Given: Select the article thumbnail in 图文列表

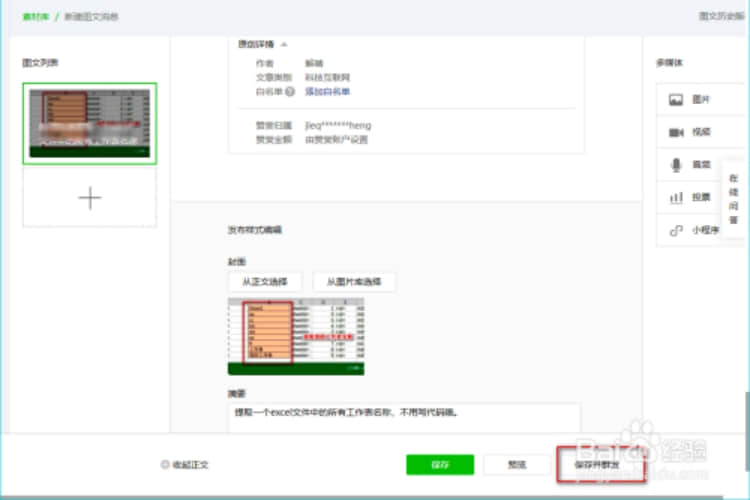Looking at the screenshot, I should [90, 123].
